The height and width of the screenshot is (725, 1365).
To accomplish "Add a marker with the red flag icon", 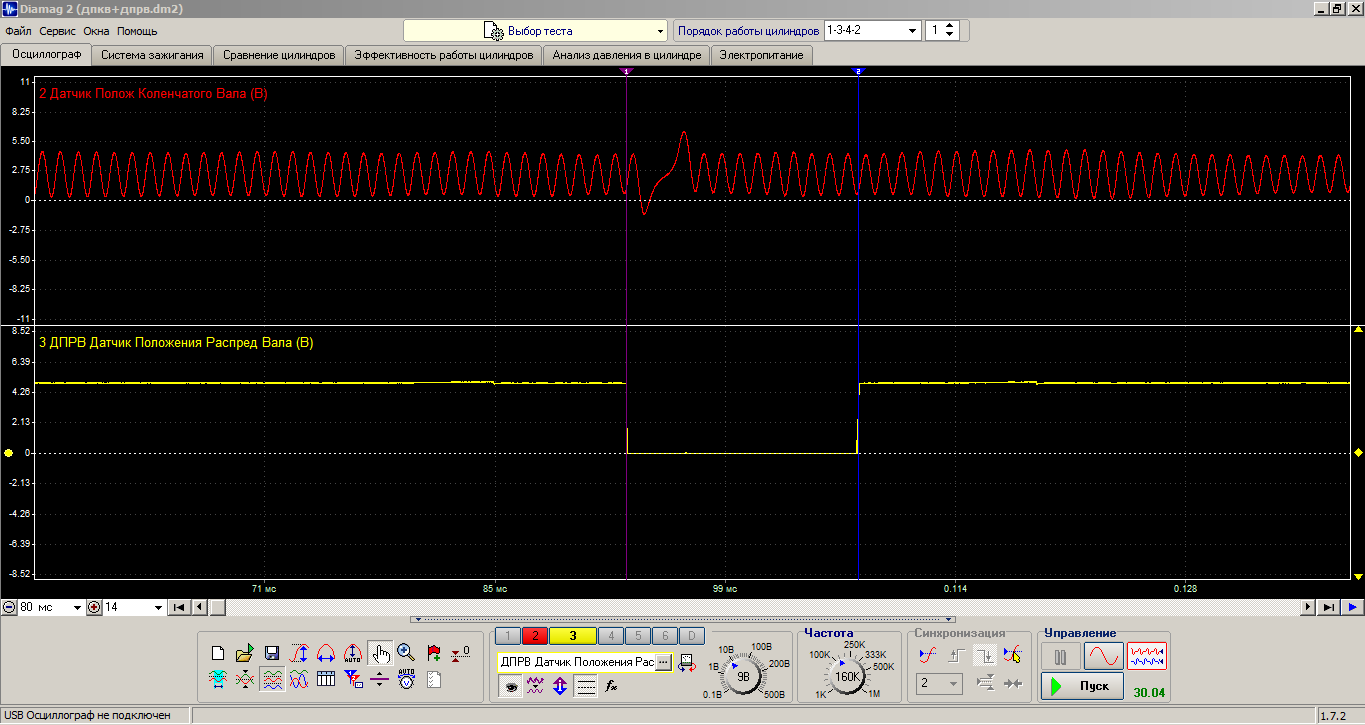I will 434,654.
